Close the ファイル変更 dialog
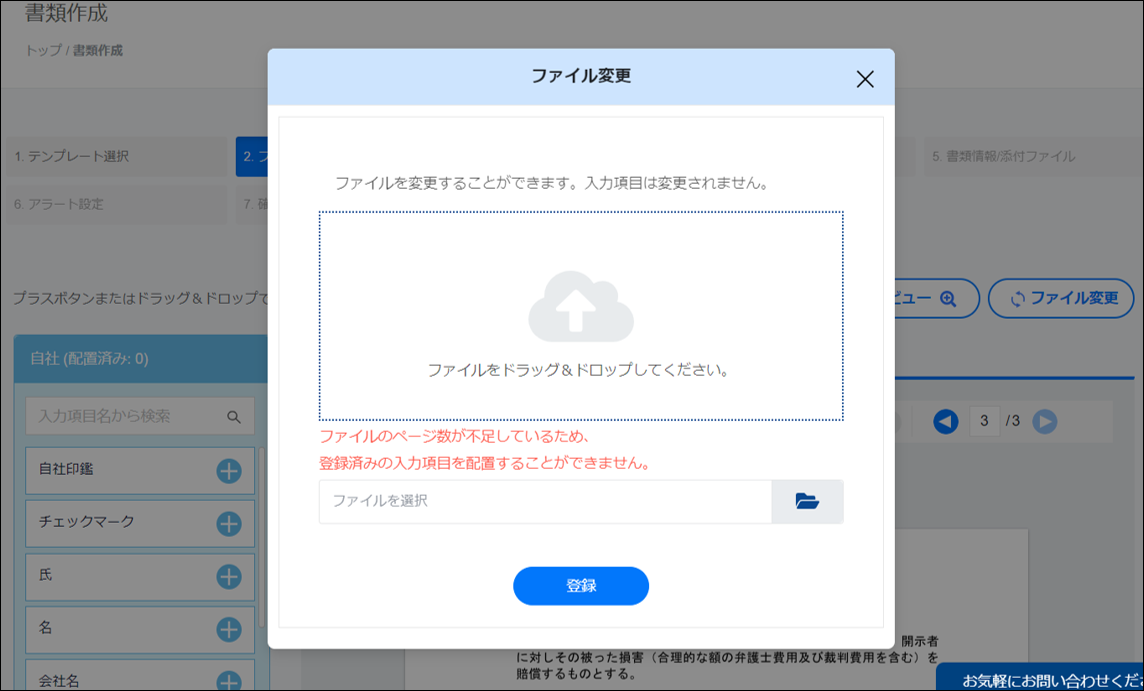The height and width of the screenshot is (691, 1144). (865, 80)
